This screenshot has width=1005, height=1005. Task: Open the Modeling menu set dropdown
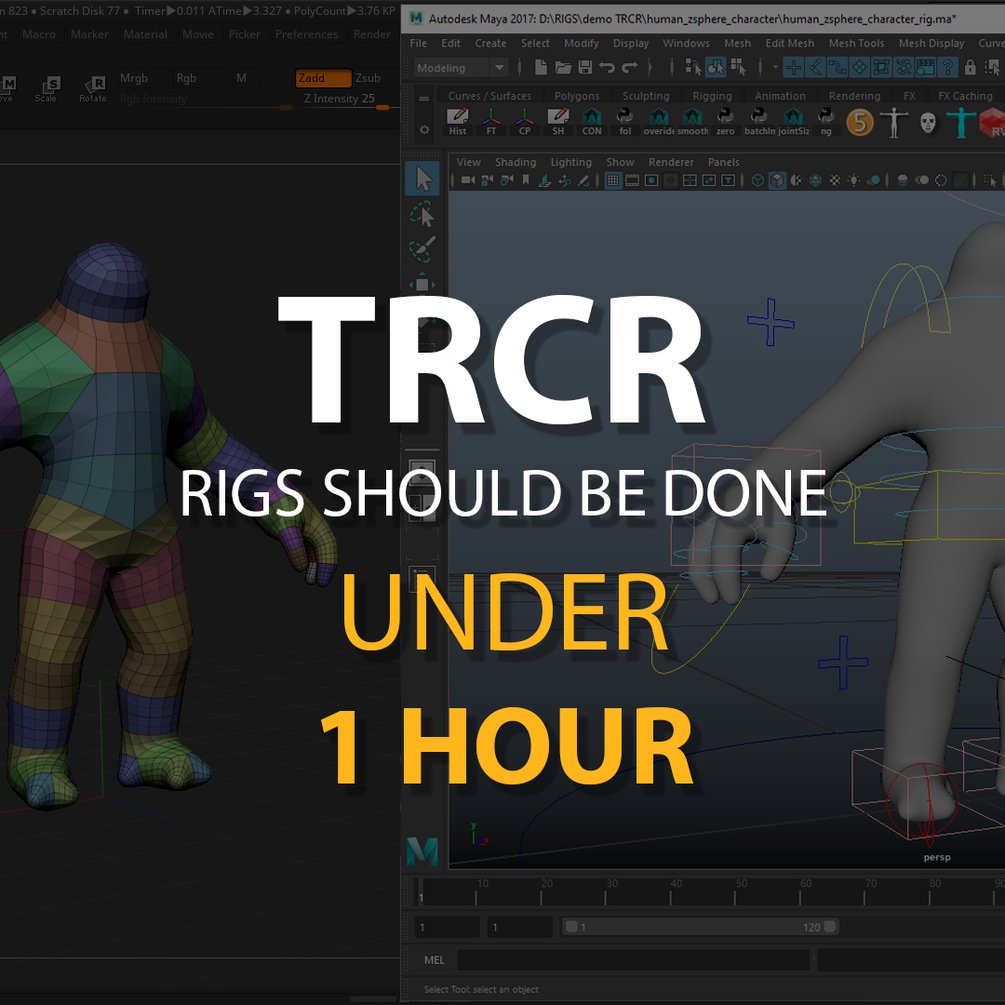pos(460,67)
